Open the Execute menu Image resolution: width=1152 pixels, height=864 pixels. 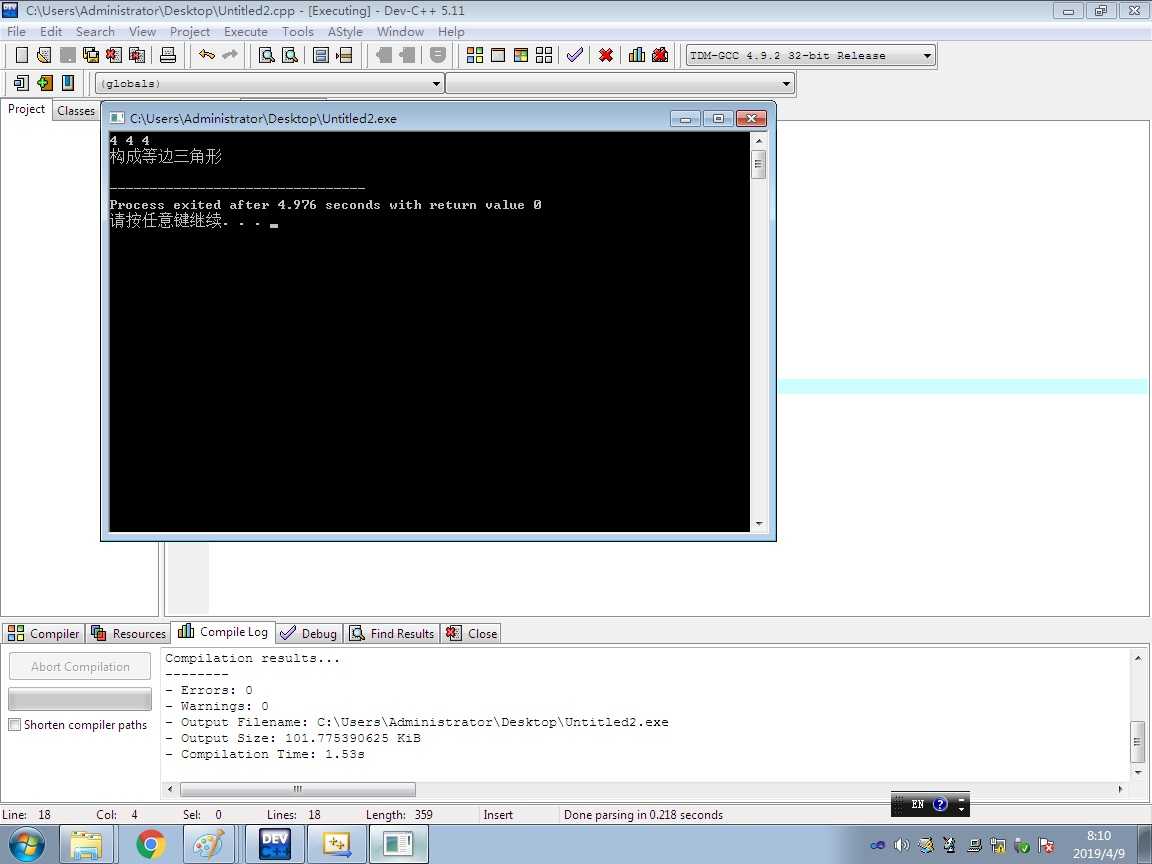coord(246,32)
